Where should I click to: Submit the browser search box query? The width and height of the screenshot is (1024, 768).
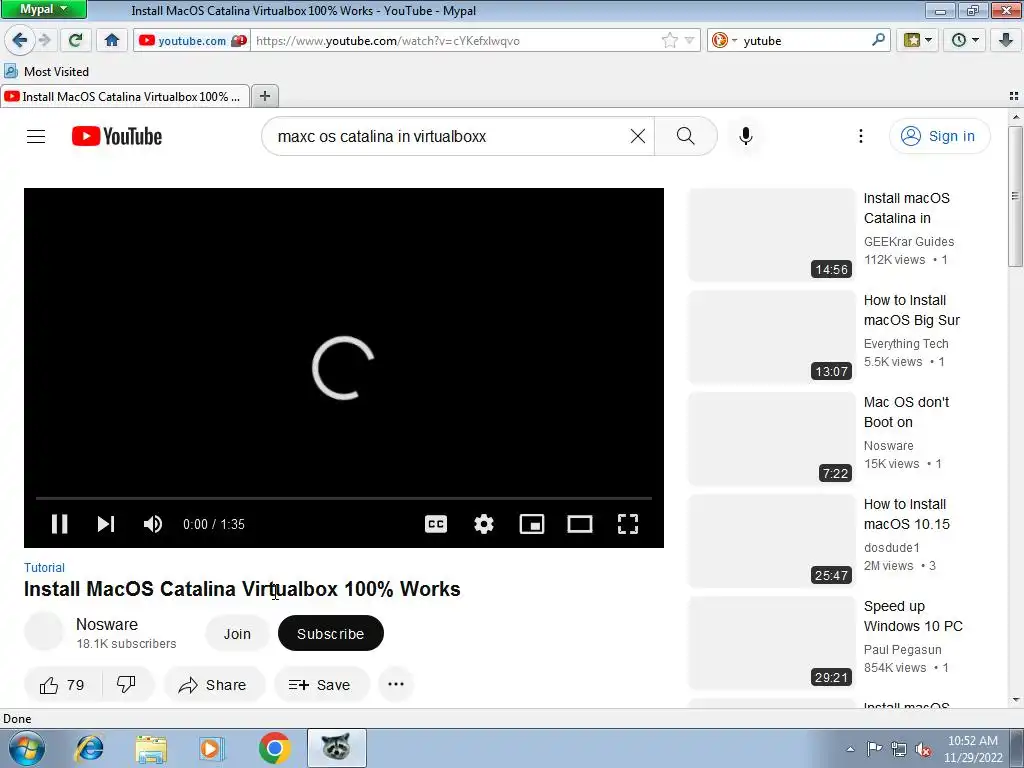878,40
